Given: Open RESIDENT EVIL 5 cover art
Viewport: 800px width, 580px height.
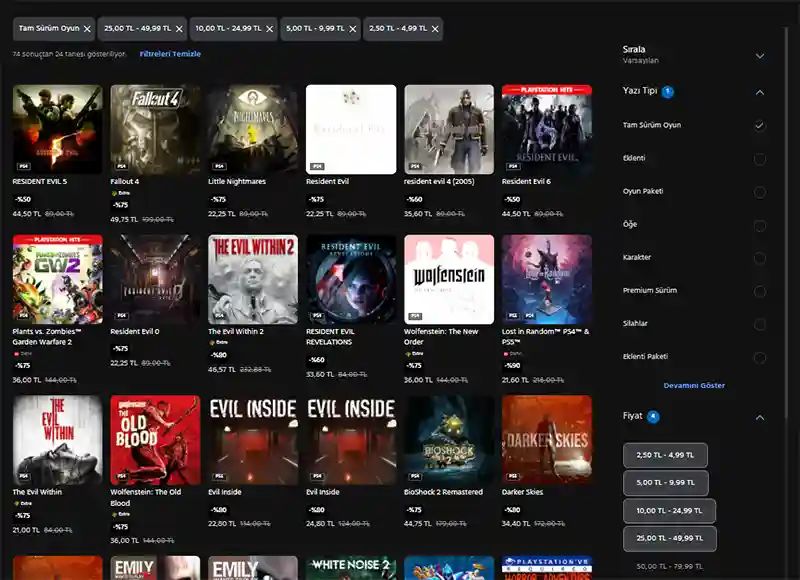Looking at the screenshot, I should click(x=58, y=130).
